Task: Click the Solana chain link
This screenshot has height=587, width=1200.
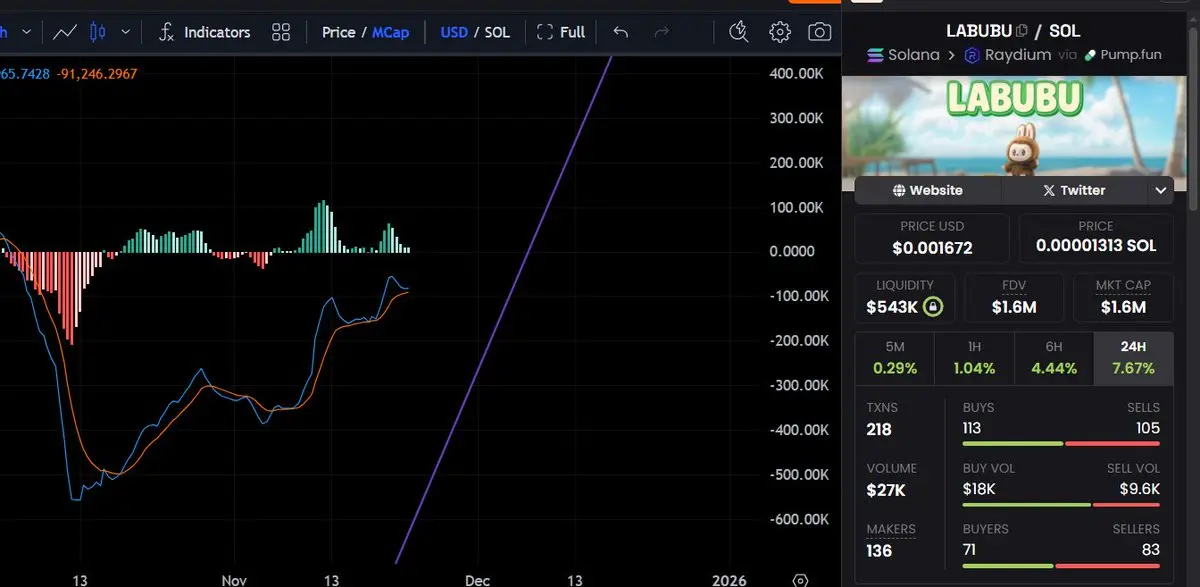Action: 903,55
